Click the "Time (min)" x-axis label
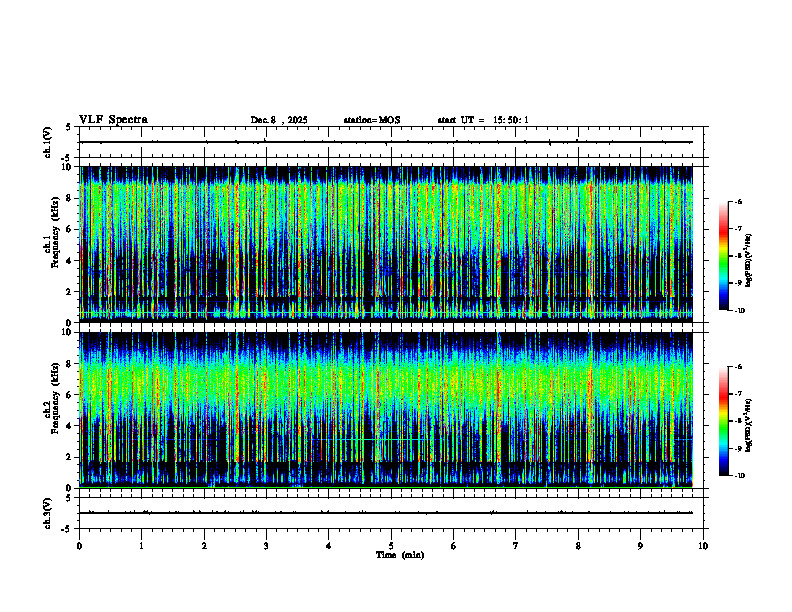Image resolution: width=792 pixels, height=612 pixels. coord(400,555)
